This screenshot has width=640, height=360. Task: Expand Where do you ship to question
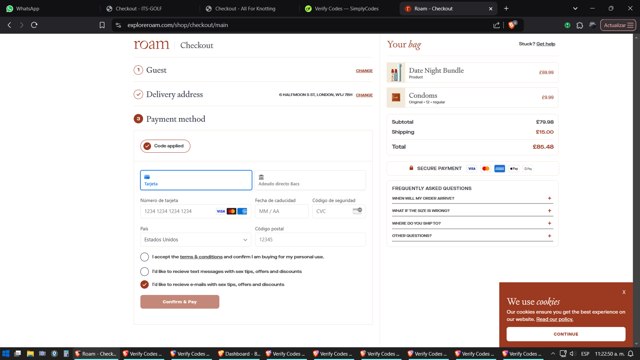pos(472,223)
